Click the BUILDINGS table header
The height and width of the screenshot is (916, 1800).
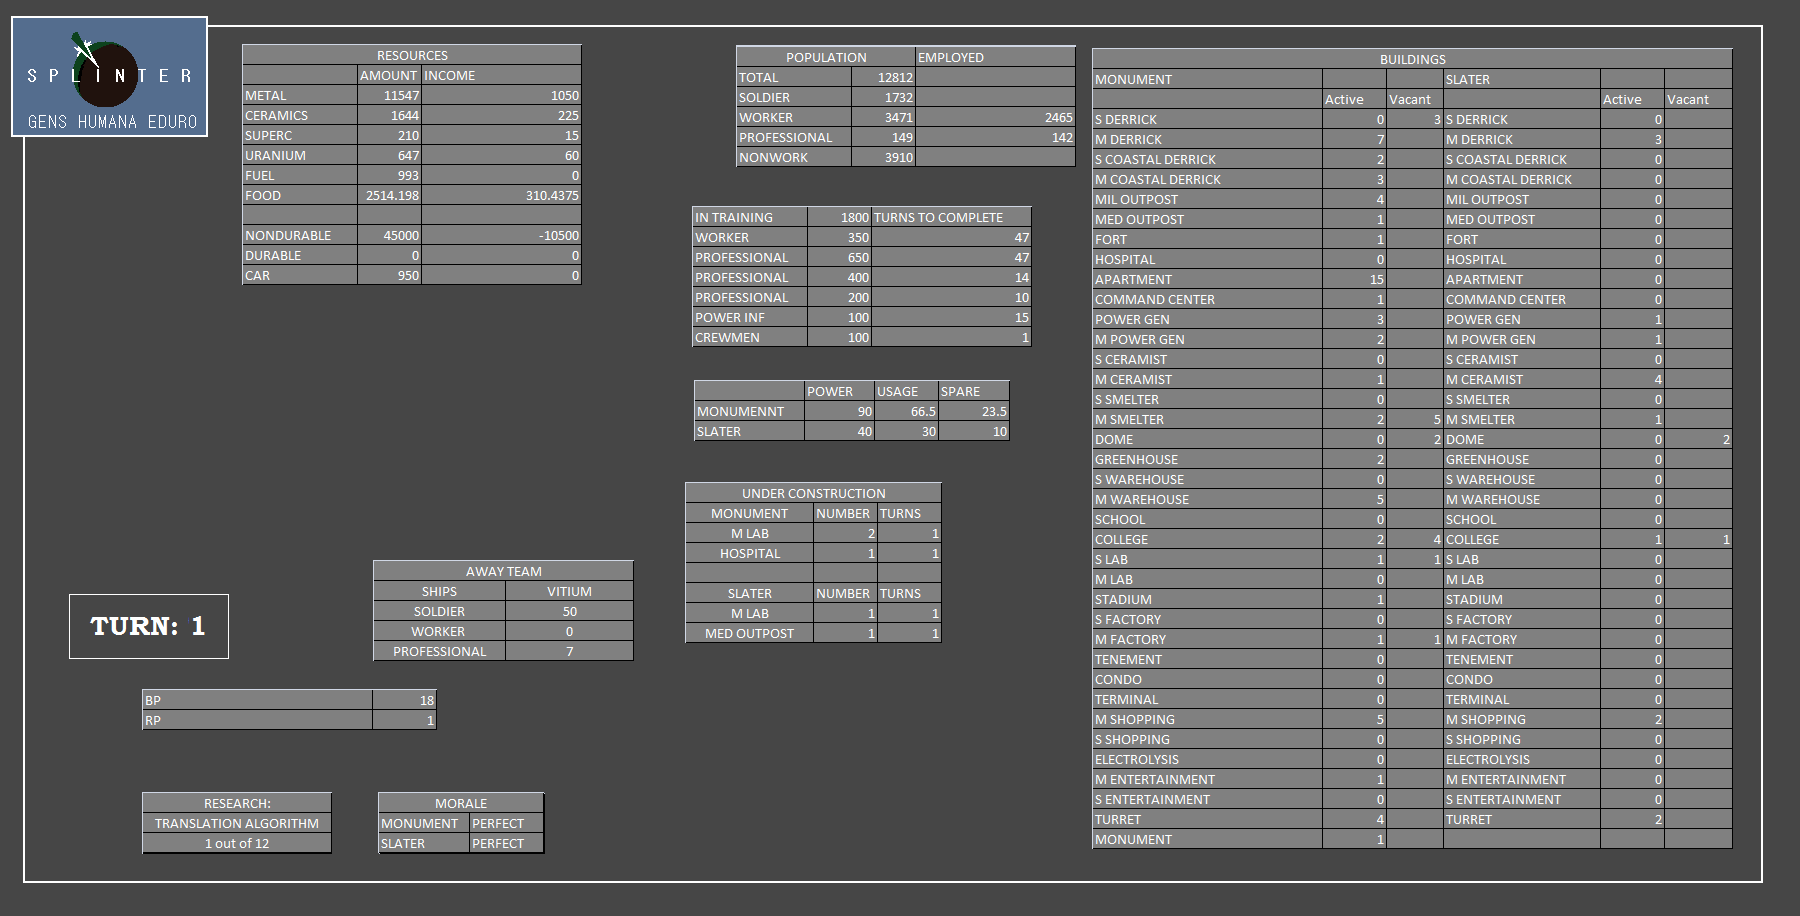pyautogui.click(x=1412, y=60)
